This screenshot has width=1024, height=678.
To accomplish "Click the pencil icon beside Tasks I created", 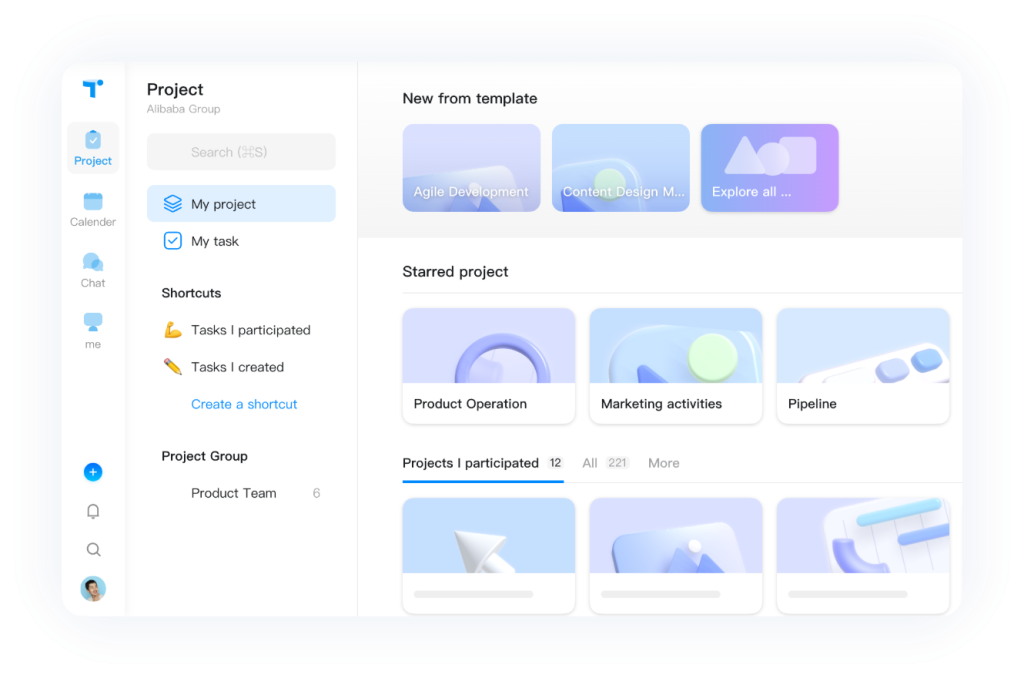I will pyautogui.click(x=170, y=367).
